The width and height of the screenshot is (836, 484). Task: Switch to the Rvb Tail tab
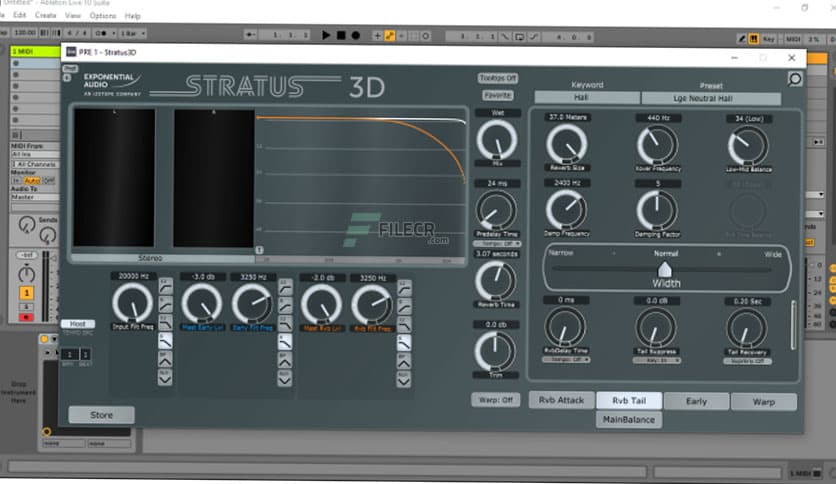click(x=629, y=400)
